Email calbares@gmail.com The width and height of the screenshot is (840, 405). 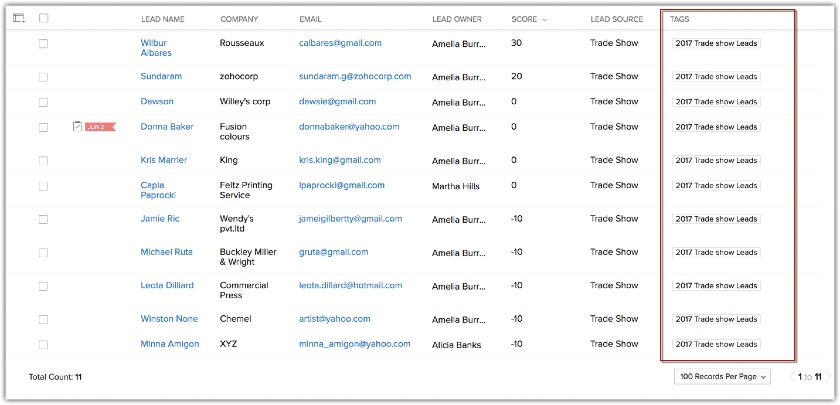[340, 43]
